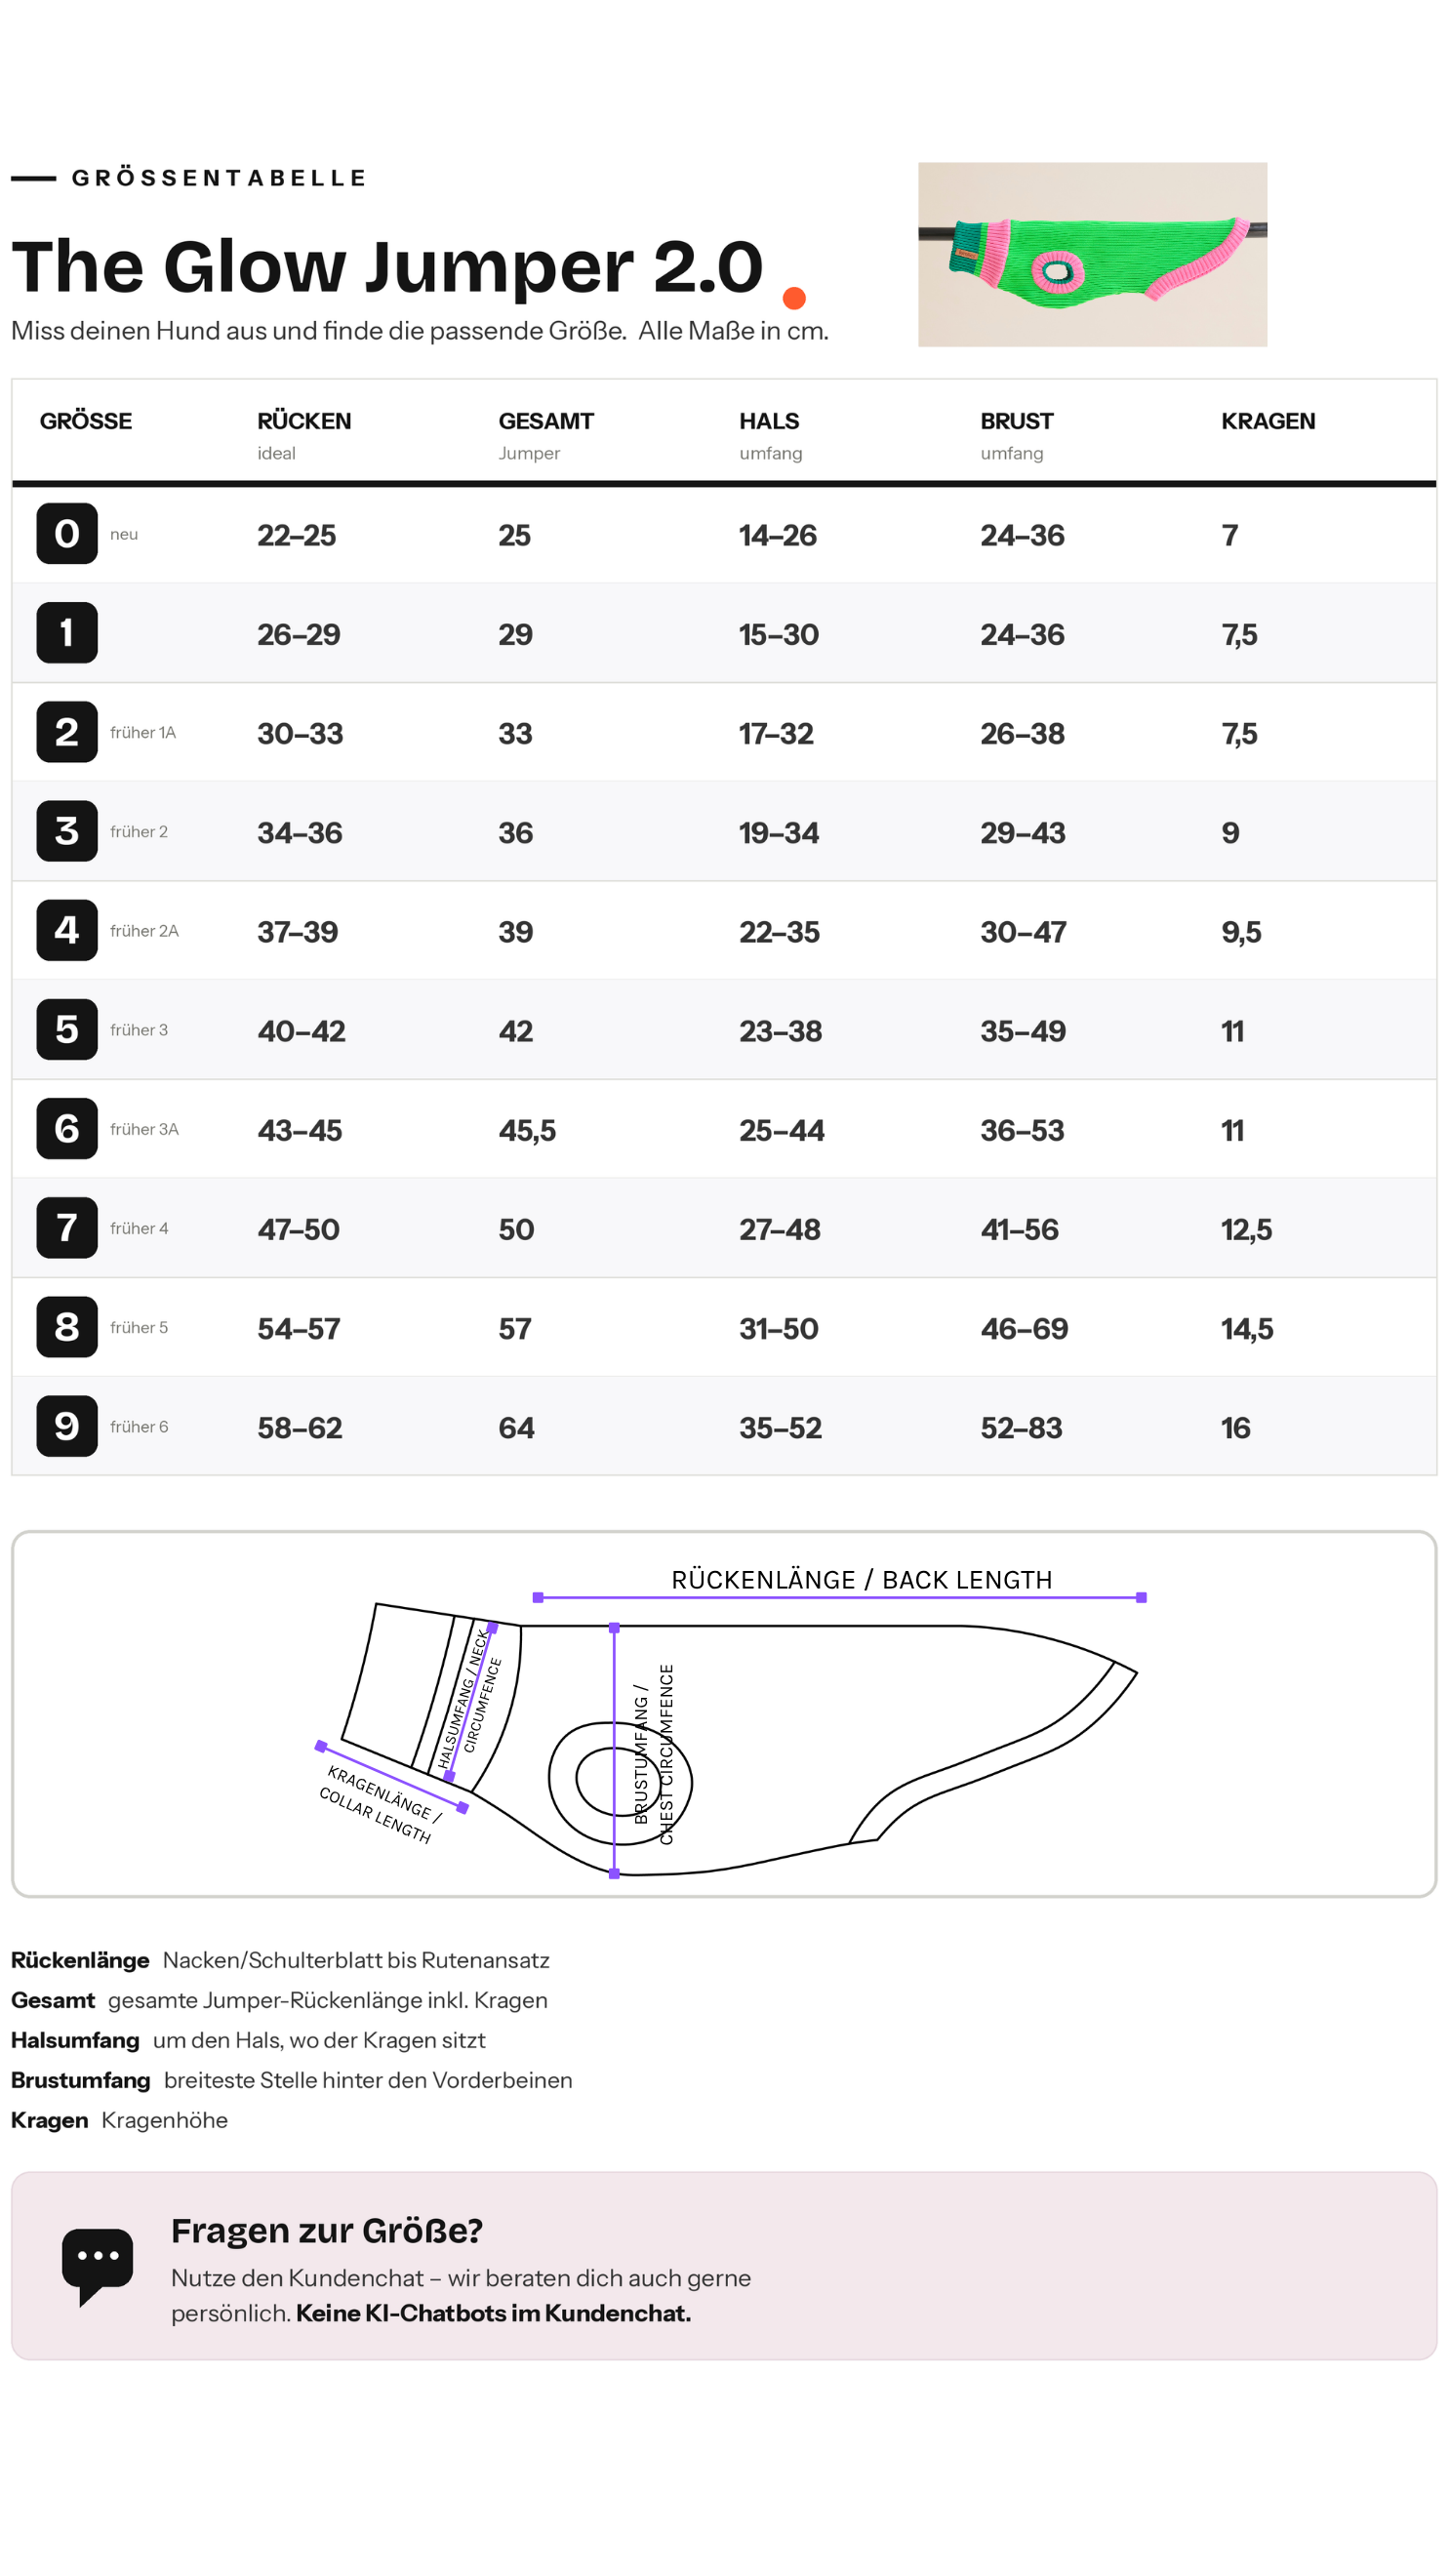Viewport: 1449px width, 2576px height.
Task: Click the Brustumfang chest circumference diagram label
Action: [x=654, y=1754]
